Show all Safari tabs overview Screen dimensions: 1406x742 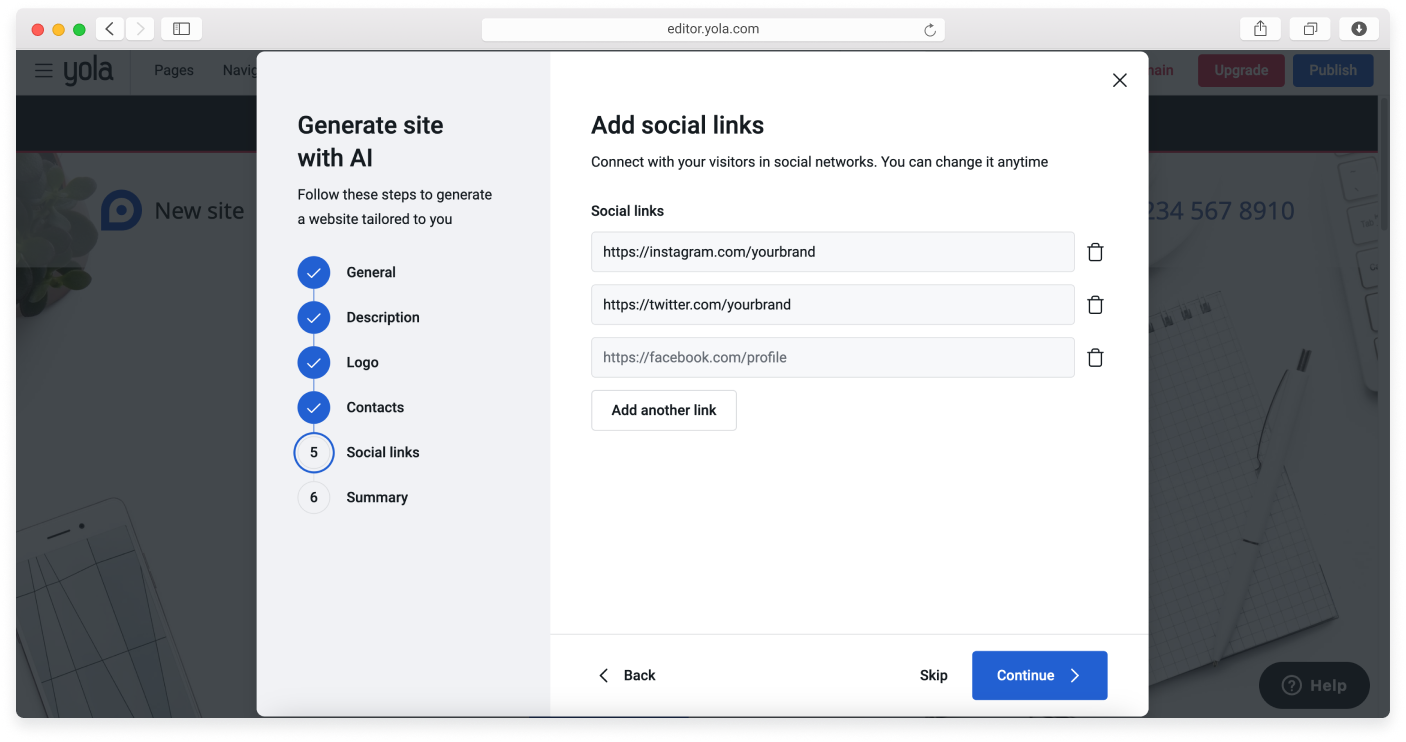coord(1309,29)
